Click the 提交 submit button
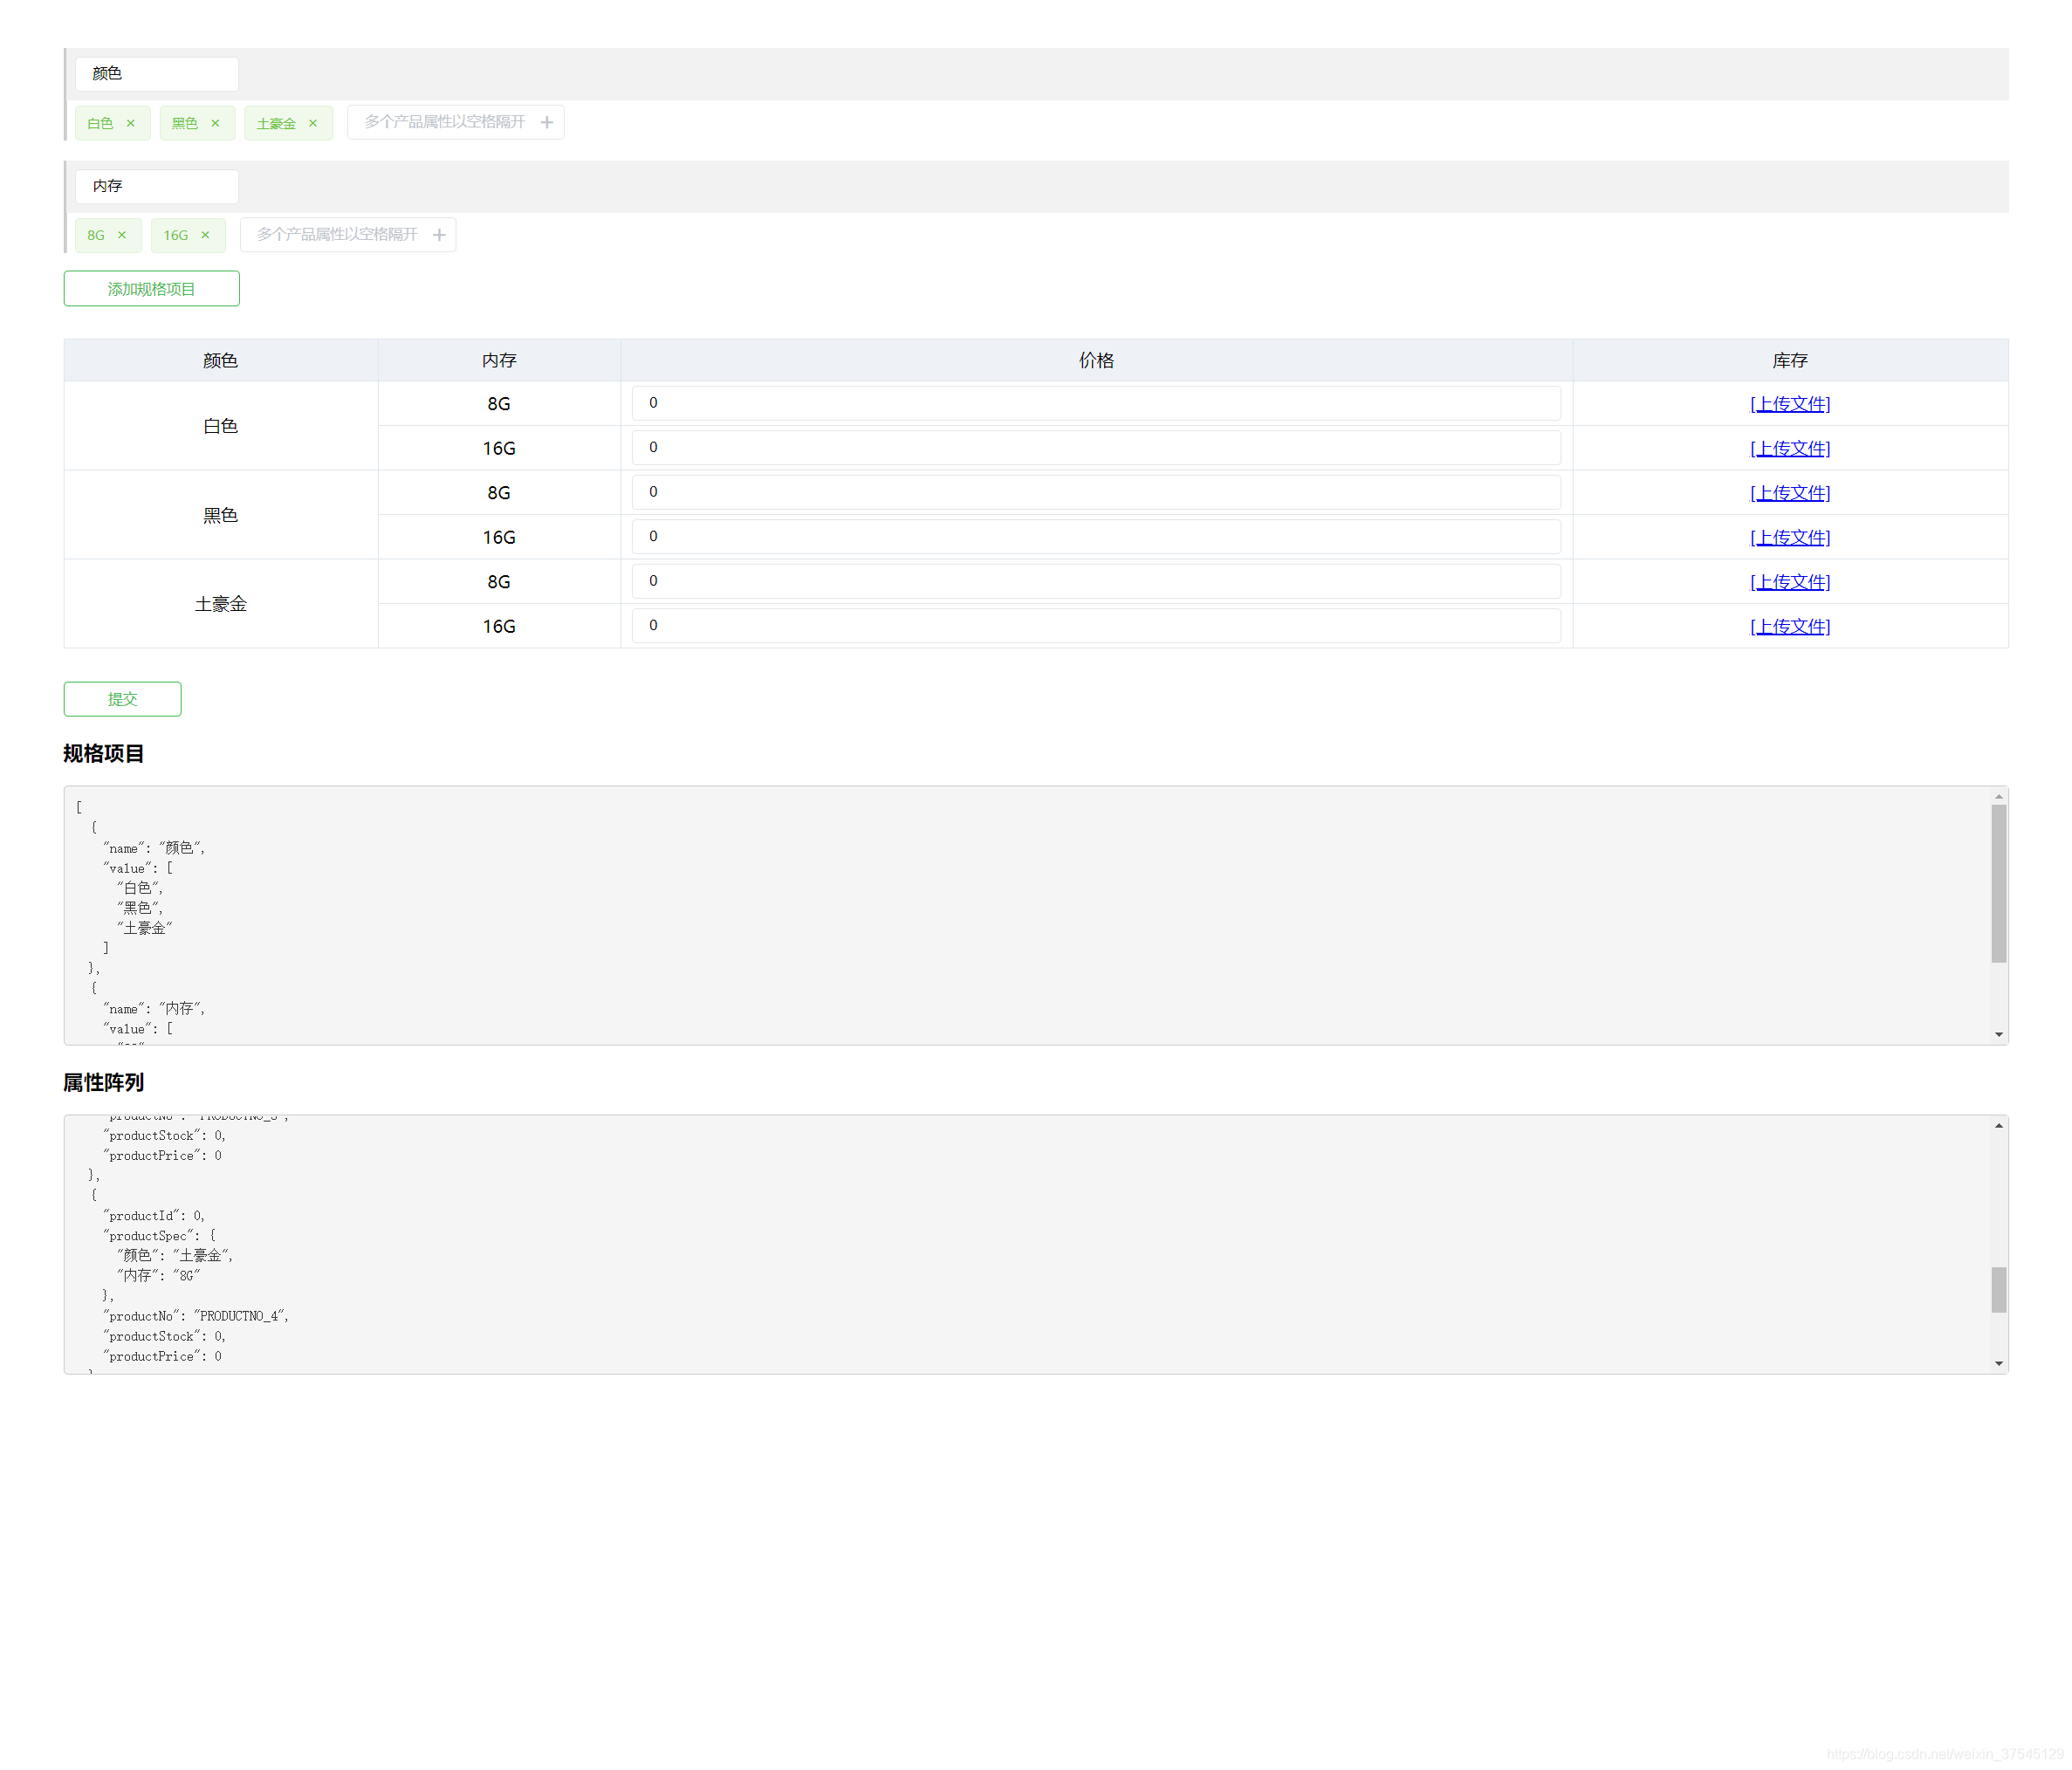The height and width of the screenshot is (1770, 2072). [123, 699]
